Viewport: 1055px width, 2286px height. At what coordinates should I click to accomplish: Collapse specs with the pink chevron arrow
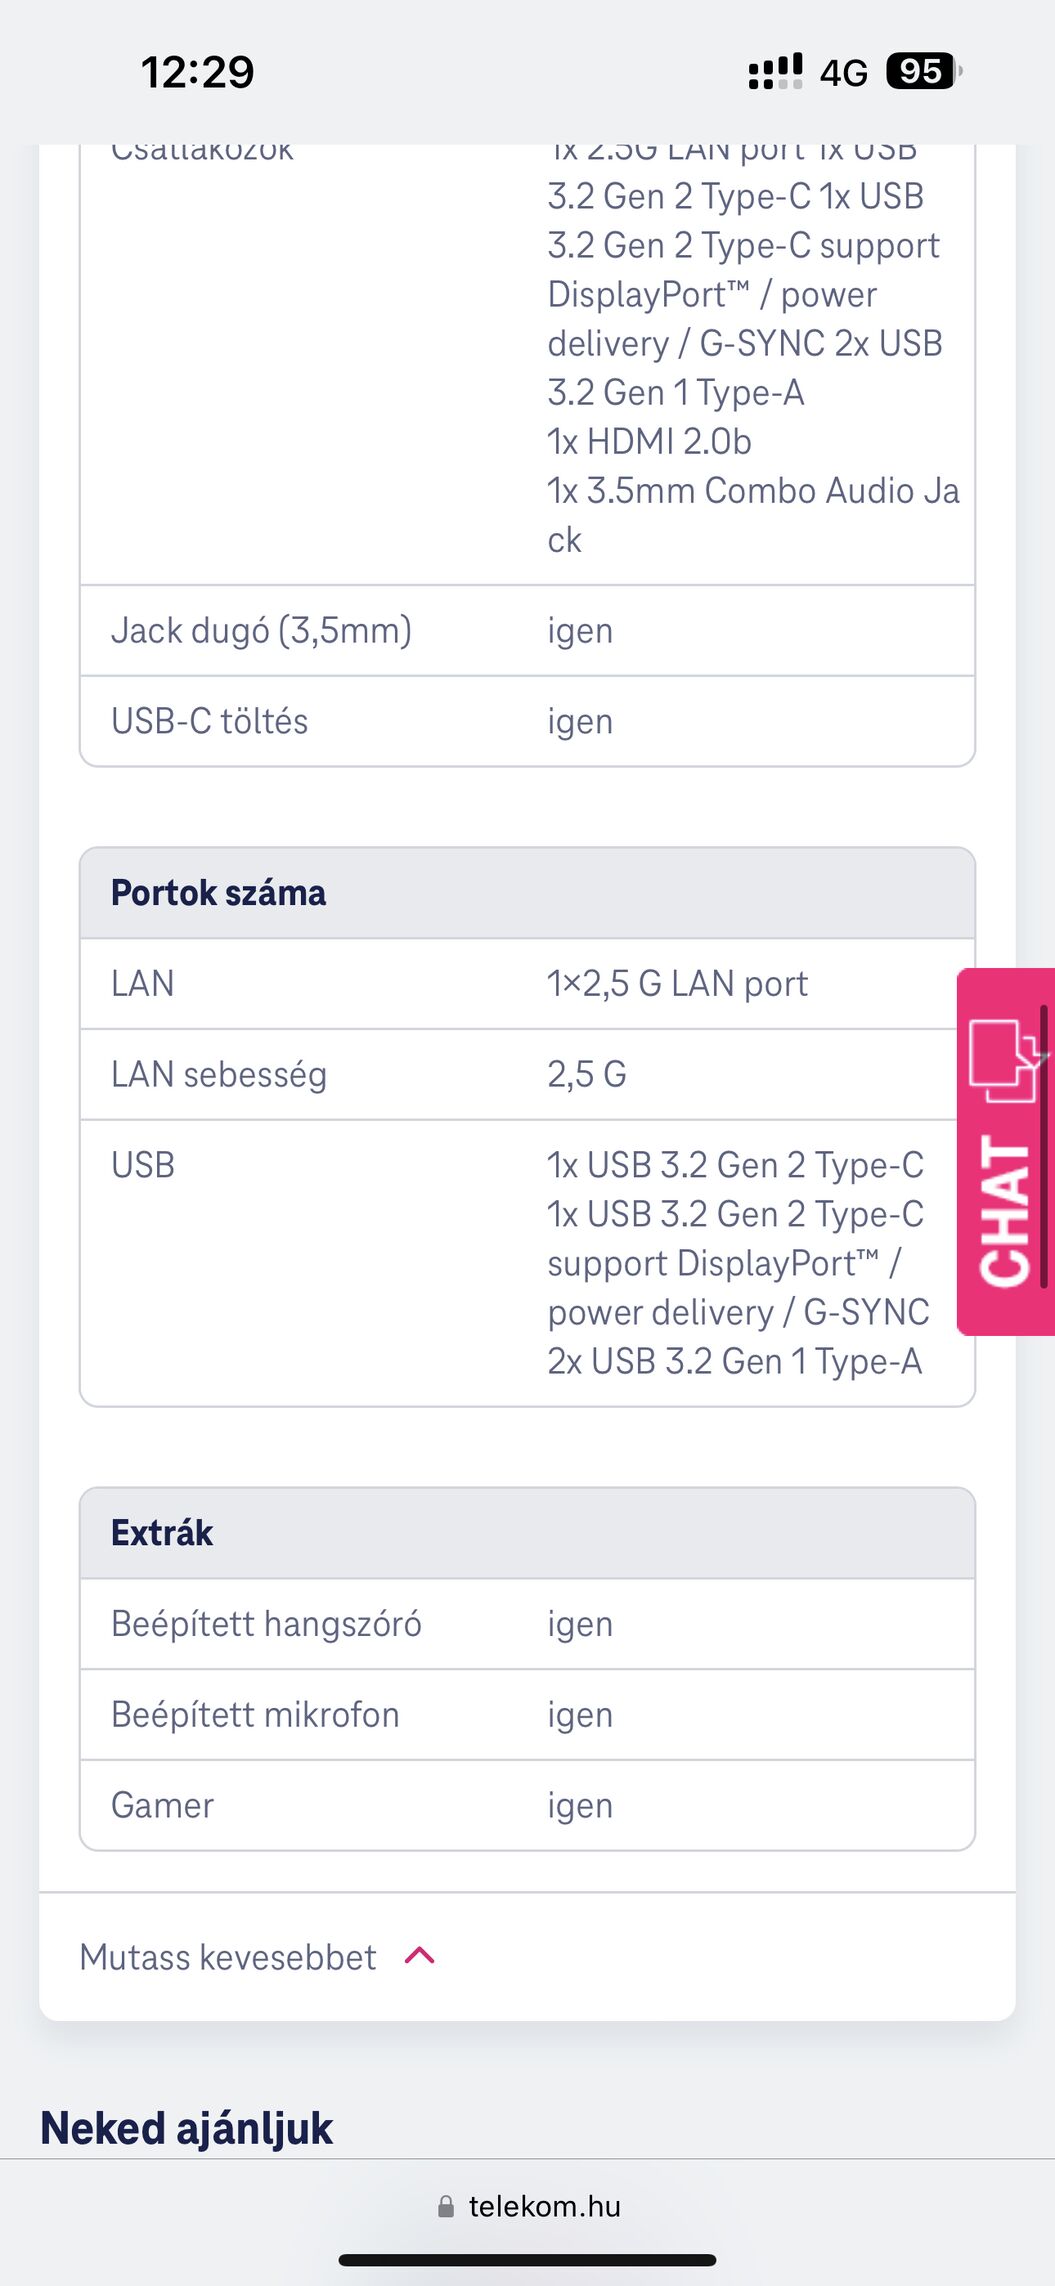(x=420, y=1955)
